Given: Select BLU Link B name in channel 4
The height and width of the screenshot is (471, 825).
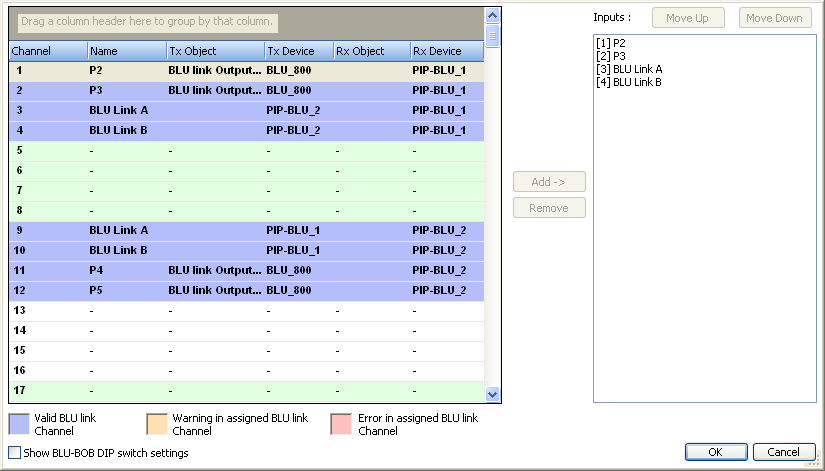Looking at the screenshot, I should click(118, 131).
